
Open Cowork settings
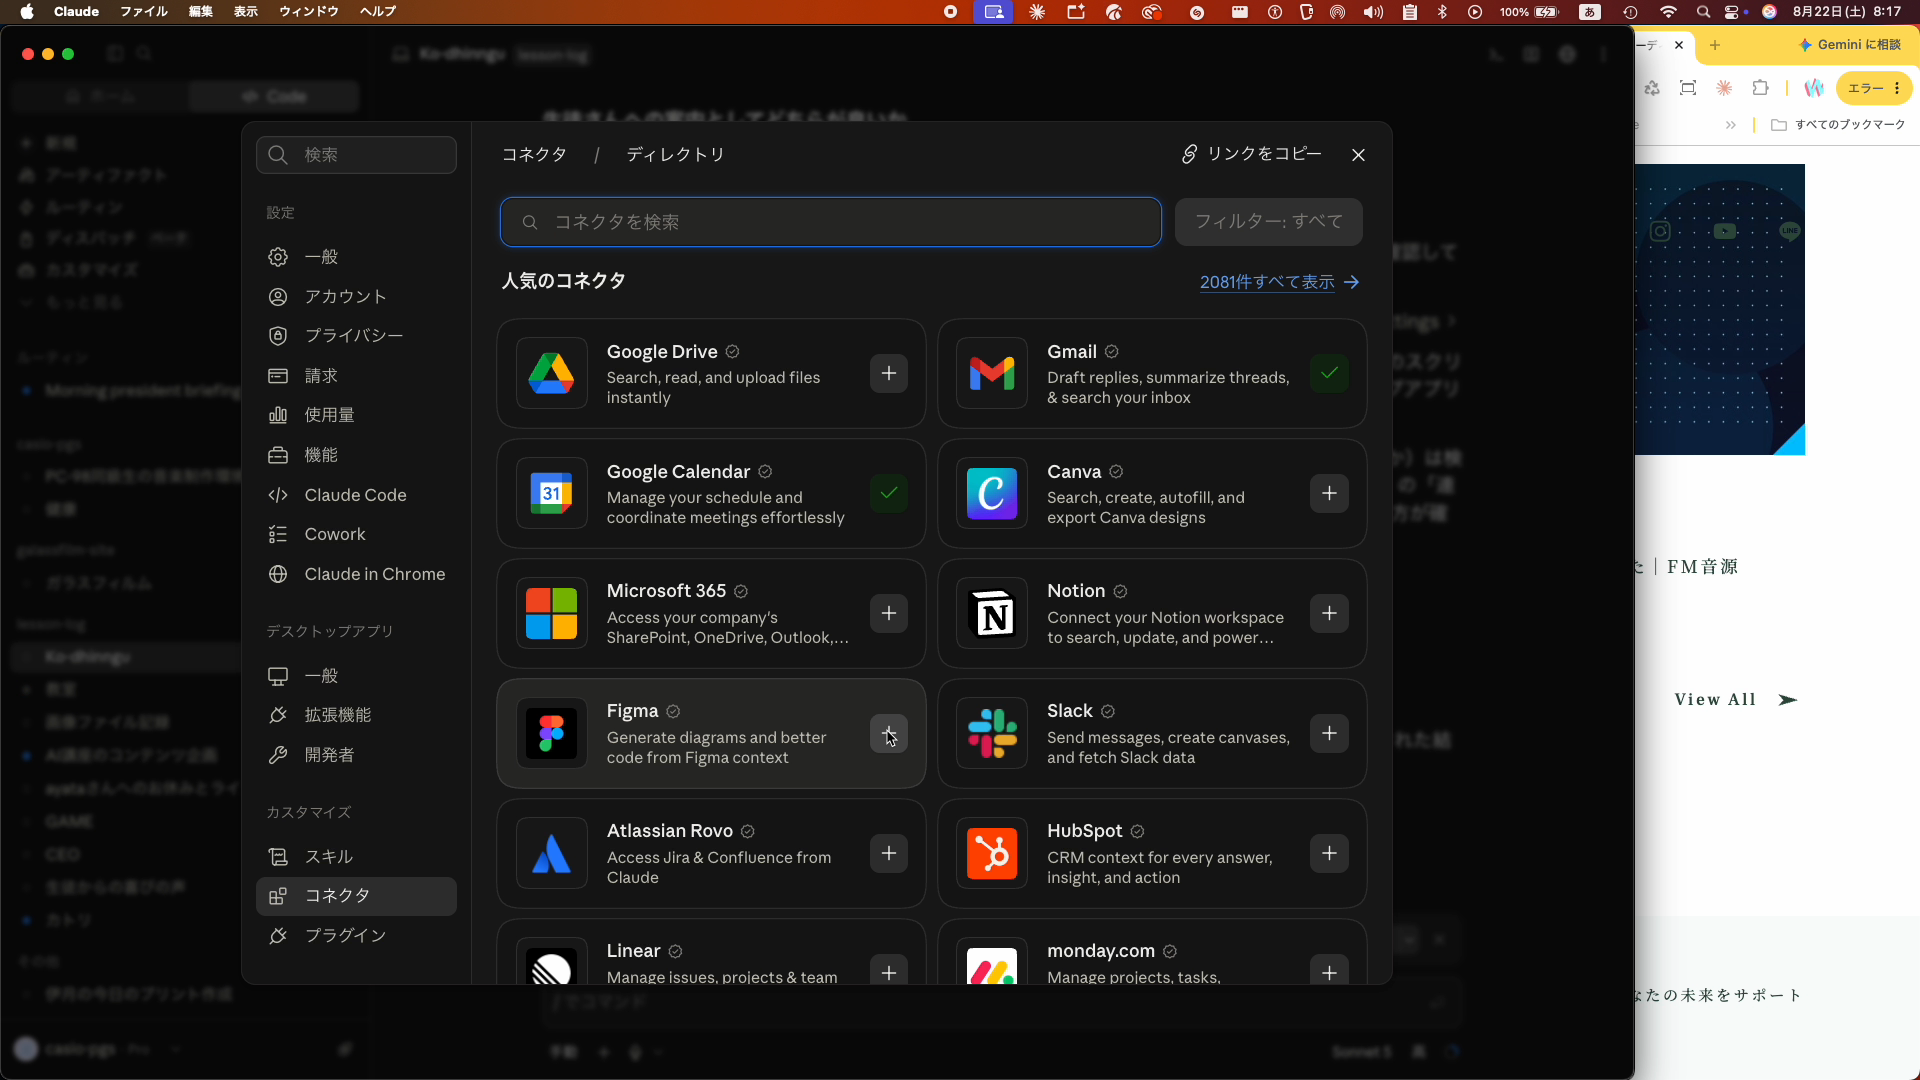click(356, 534)
